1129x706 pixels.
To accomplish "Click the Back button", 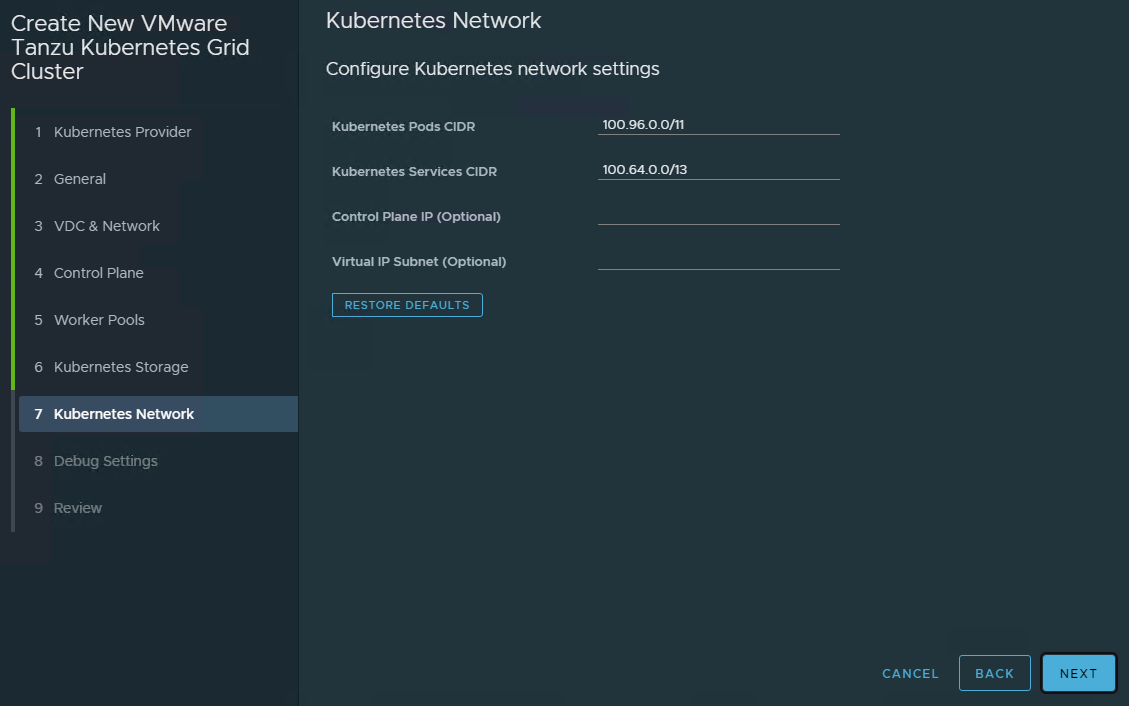I will pos(994,674).
